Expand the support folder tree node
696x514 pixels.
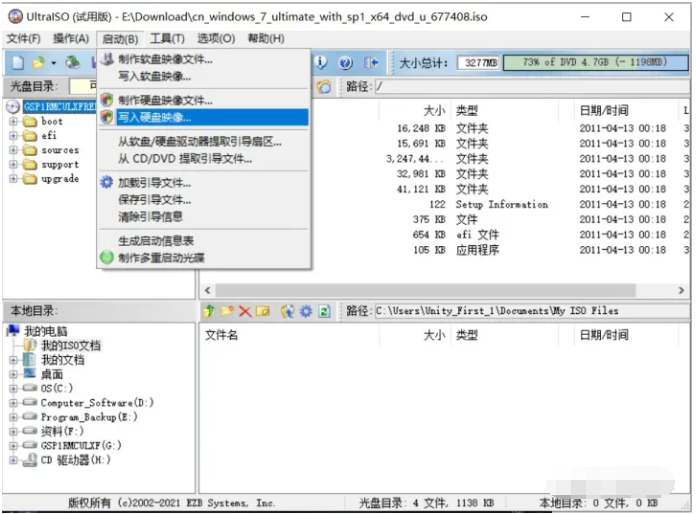coord(13,164)
